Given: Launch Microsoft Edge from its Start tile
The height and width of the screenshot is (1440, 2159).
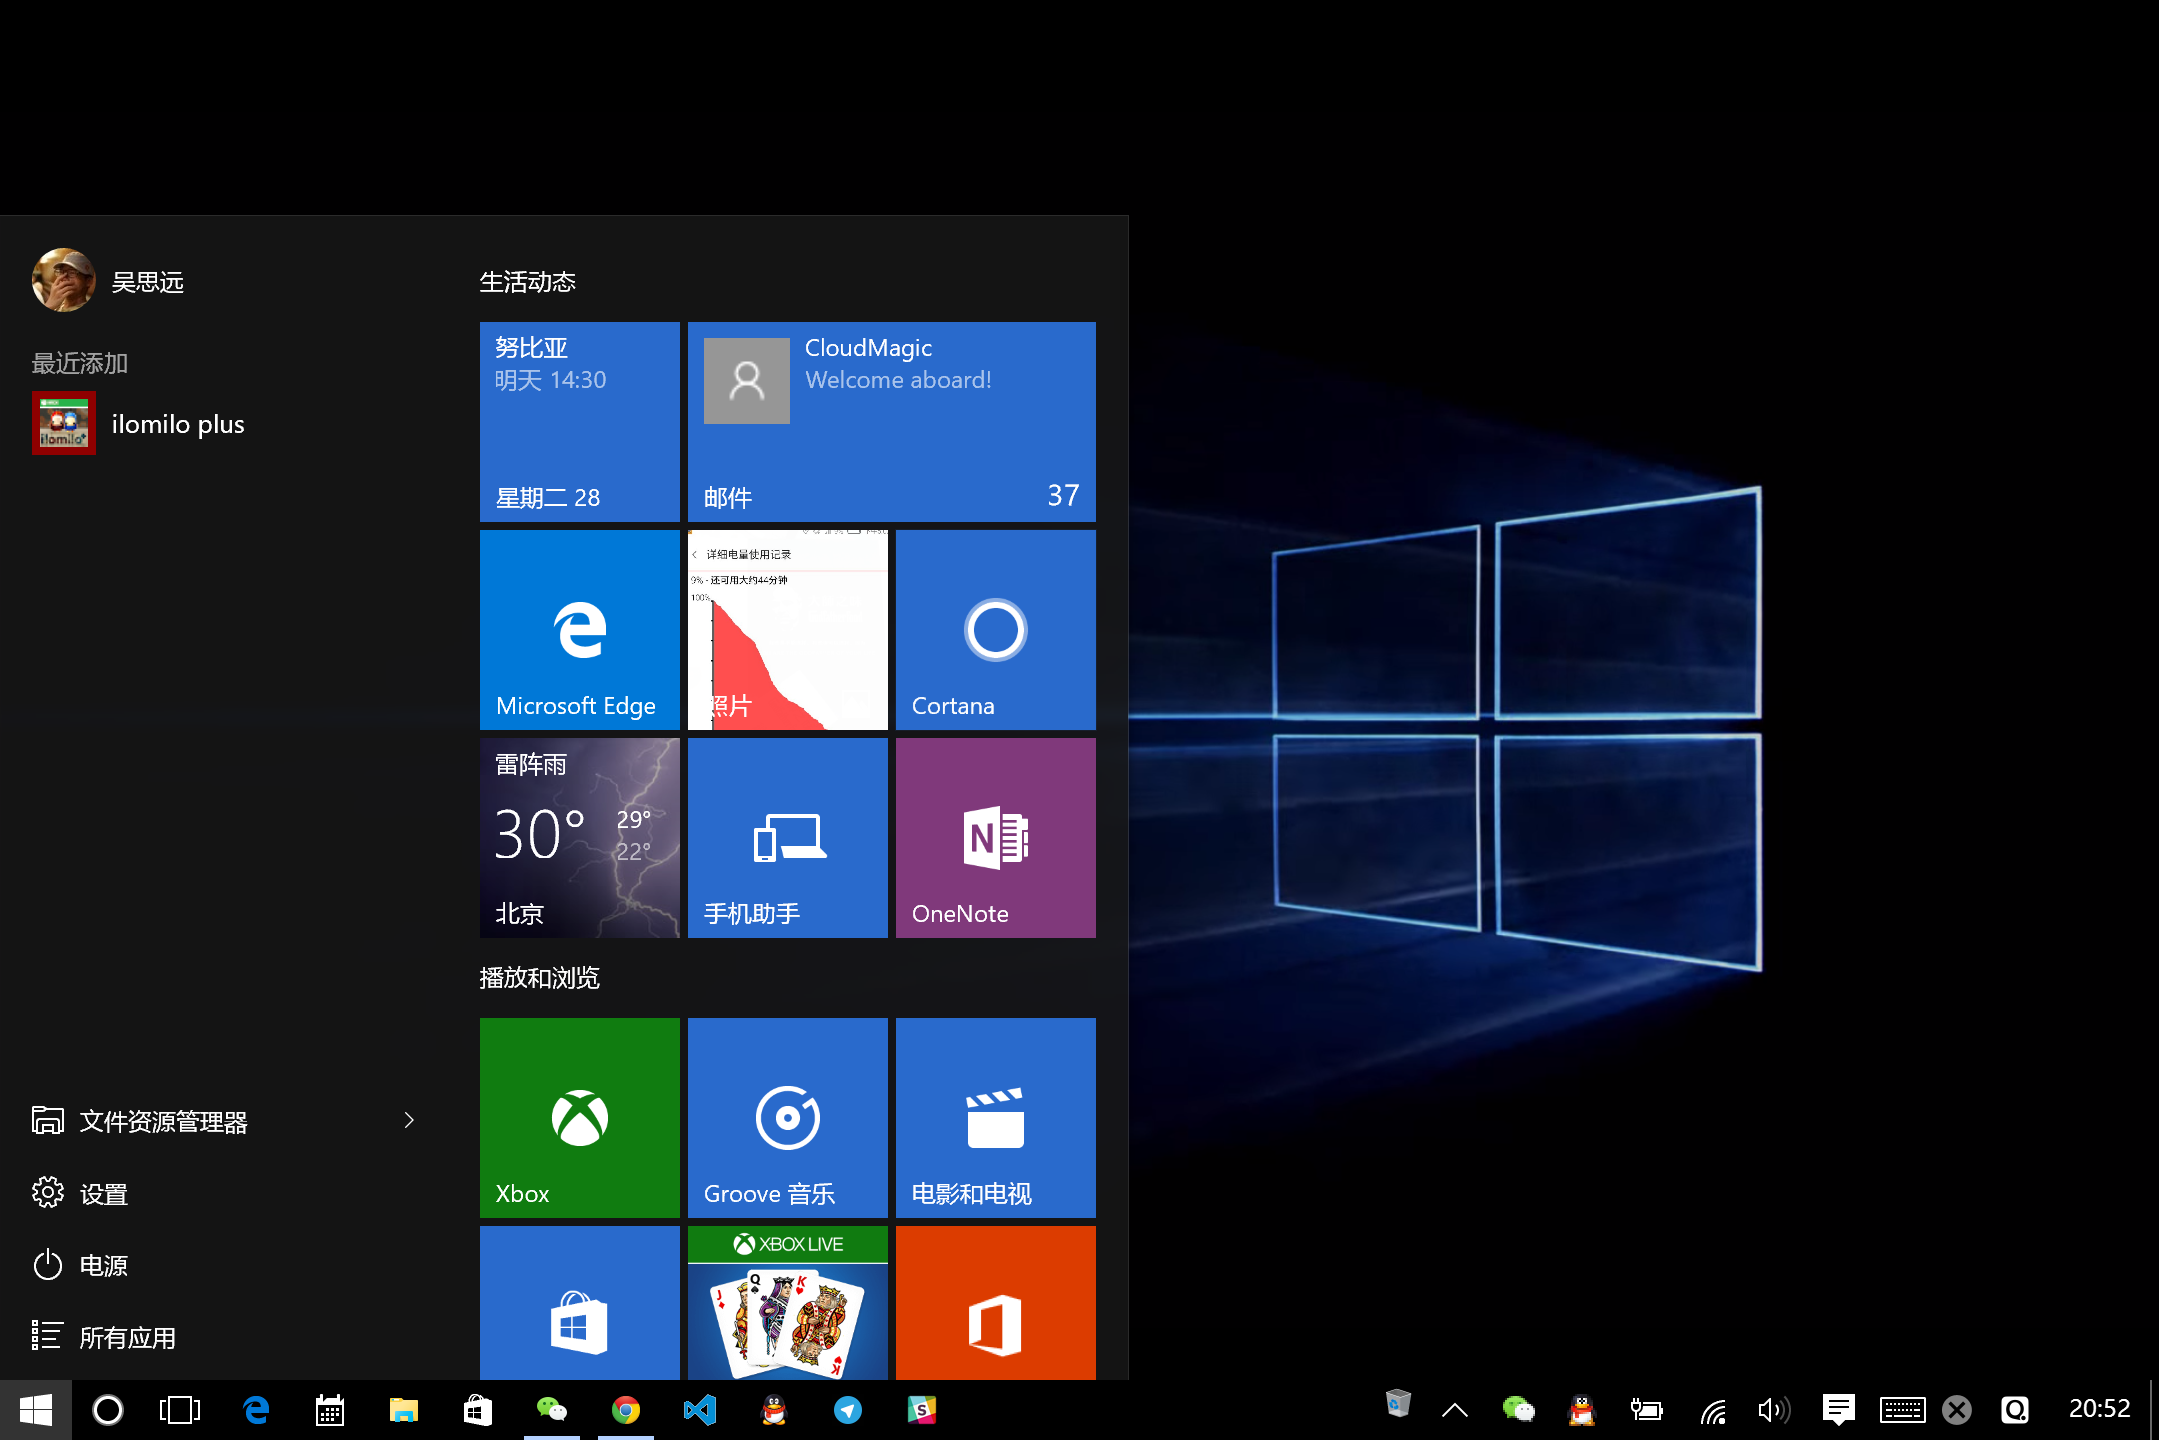Looking at the screenshot, I should point(578,629).
